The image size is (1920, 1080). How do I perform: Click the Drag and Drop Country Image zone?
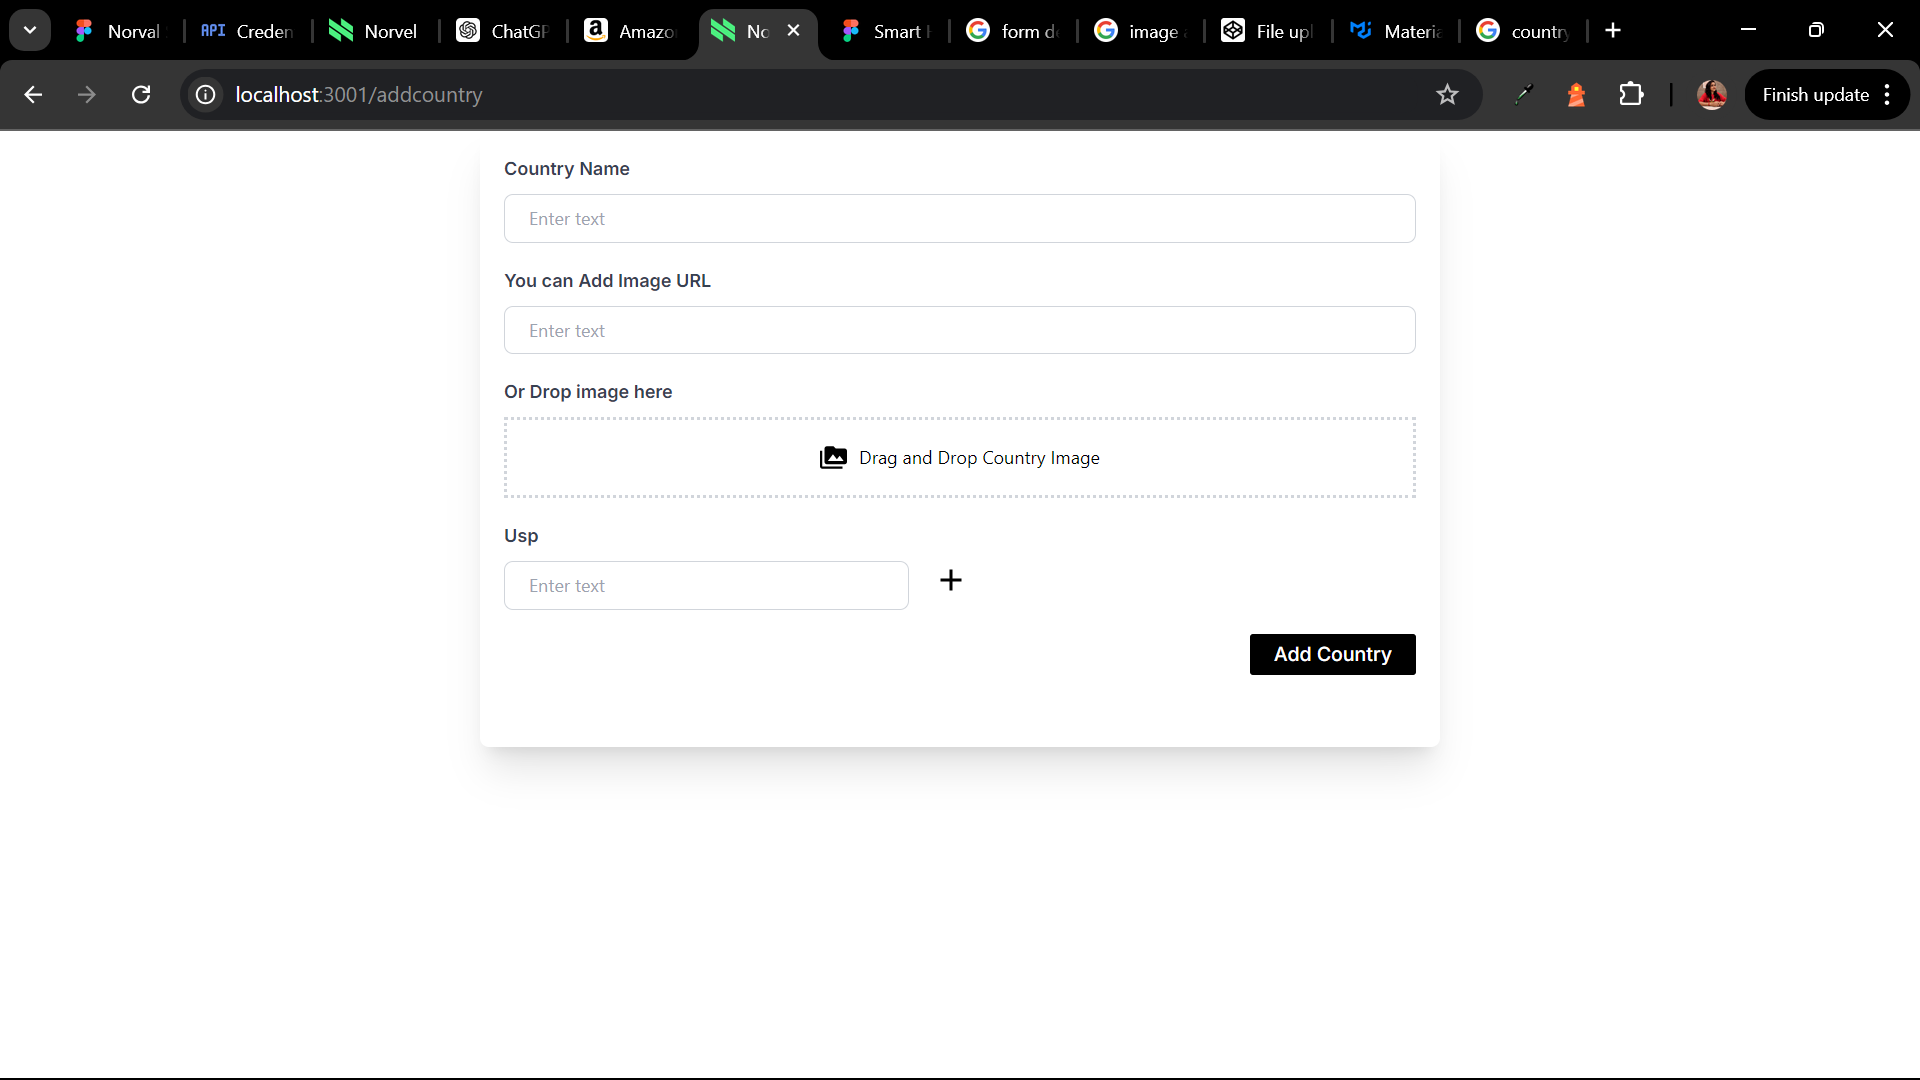[x=959, y=457]
